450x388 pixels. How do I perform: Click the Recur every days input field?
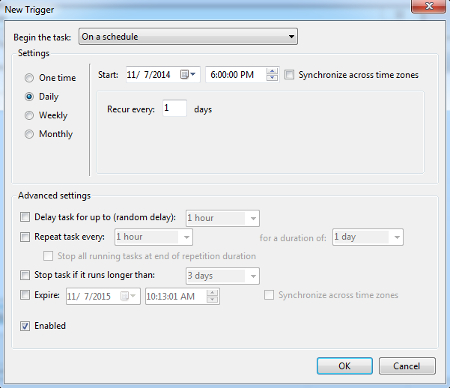coord(174,108)
